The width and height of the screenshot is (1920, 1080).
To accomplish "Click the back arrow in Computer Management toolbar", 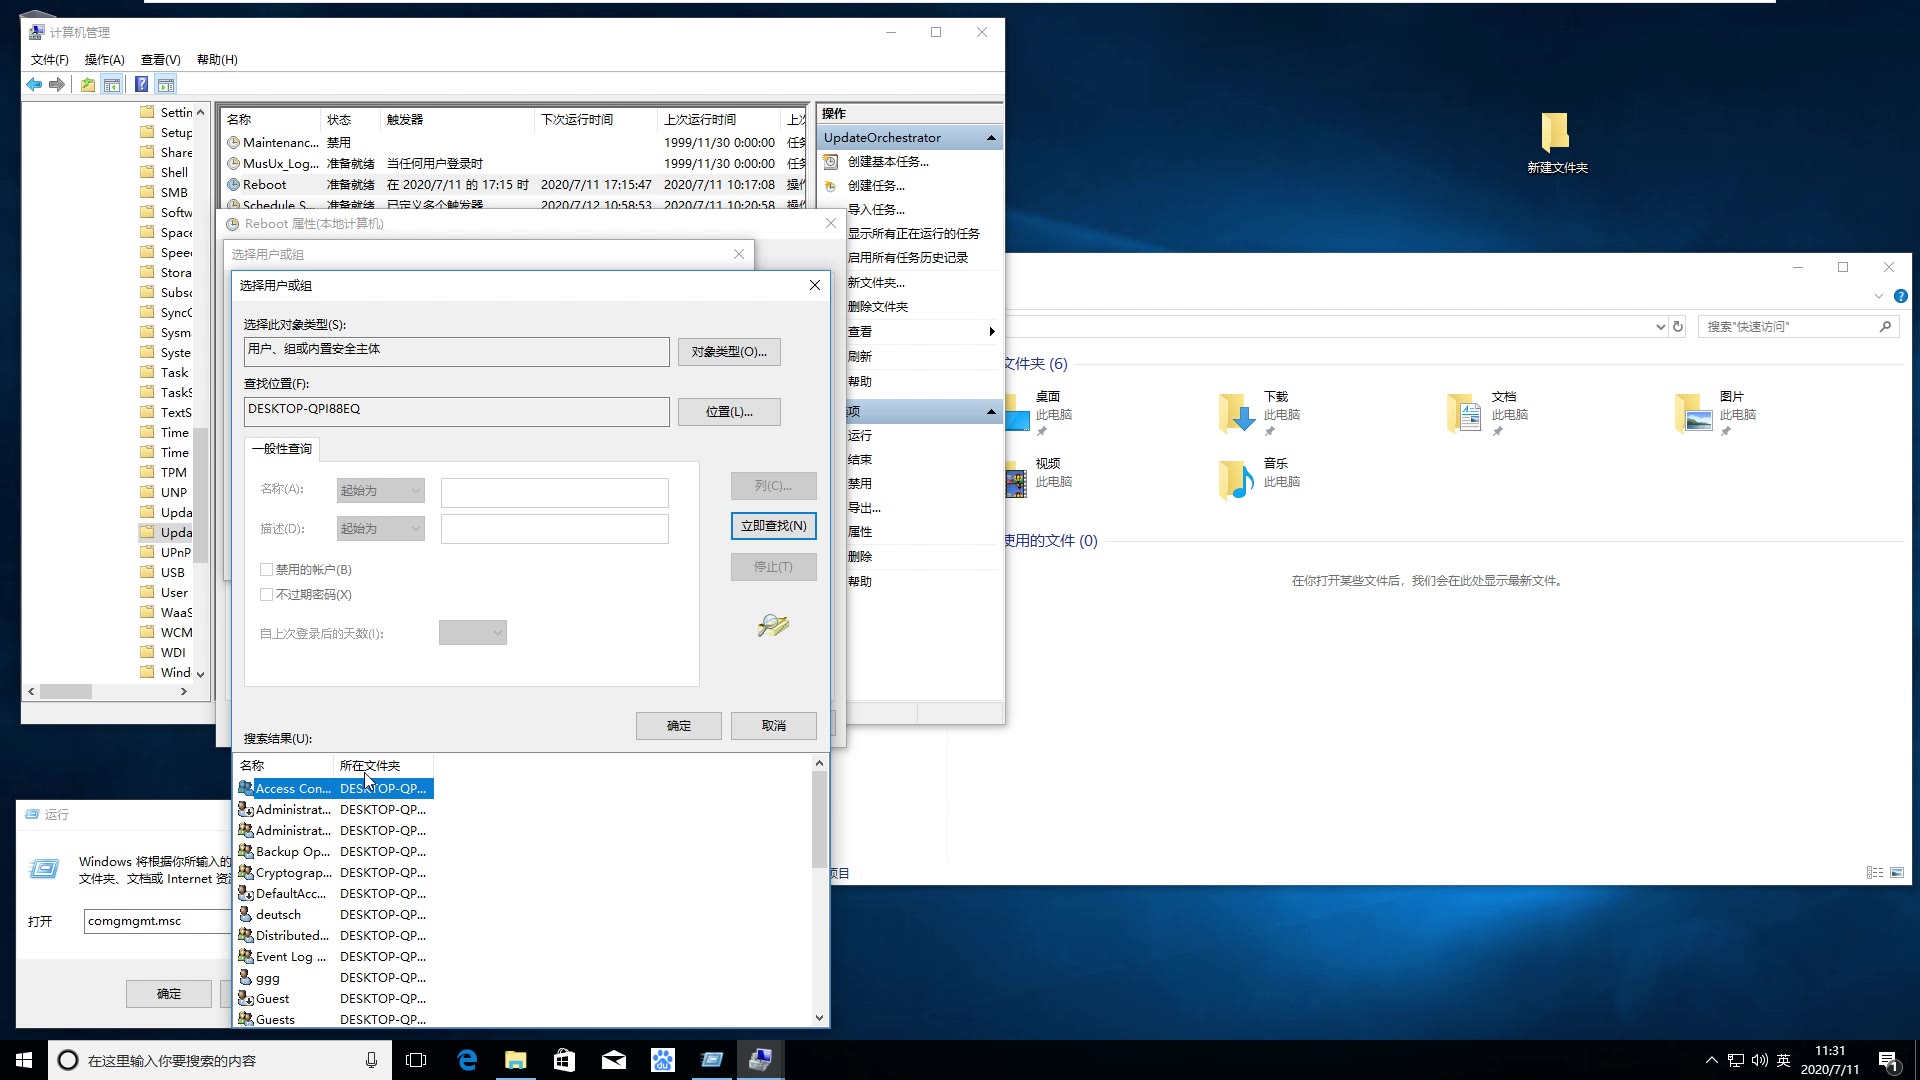I will pos(34,85).
